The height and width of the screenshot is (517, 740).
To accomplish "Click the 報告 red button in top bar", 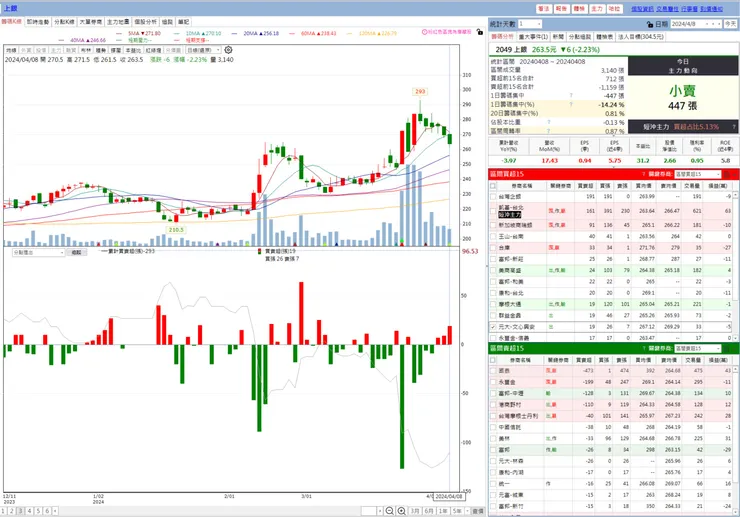I will pyautogui.click(x=561, y=8).
